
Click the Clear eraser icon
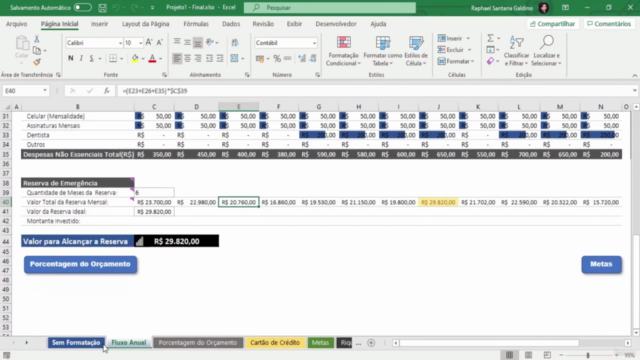(x=490, y=61)
